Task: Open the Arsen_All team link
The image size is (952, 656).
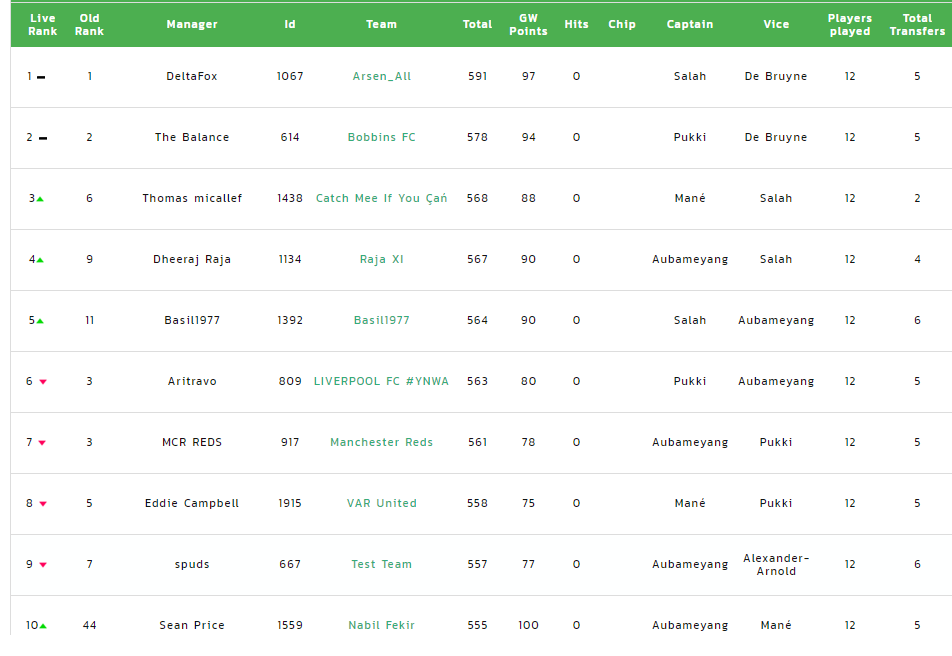Action: tap(382, 77)
